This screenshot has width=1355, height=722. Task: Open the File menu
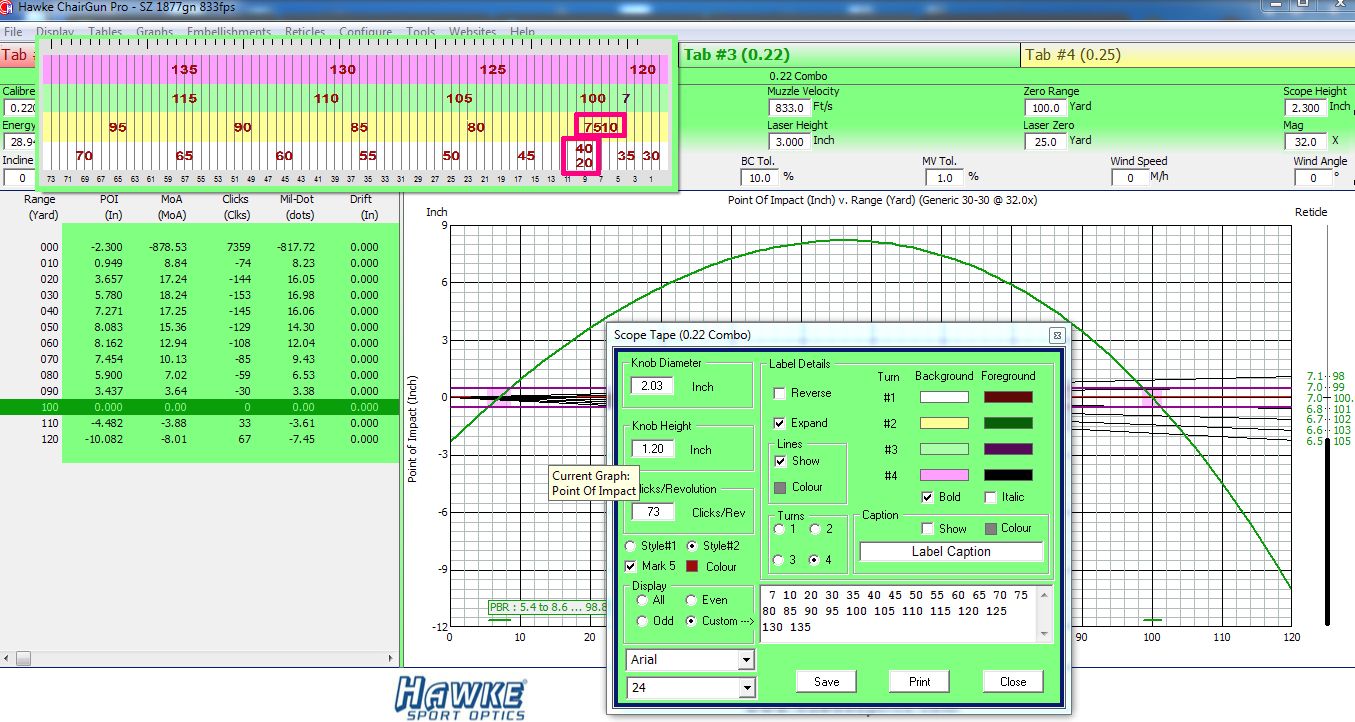point(13,32)
